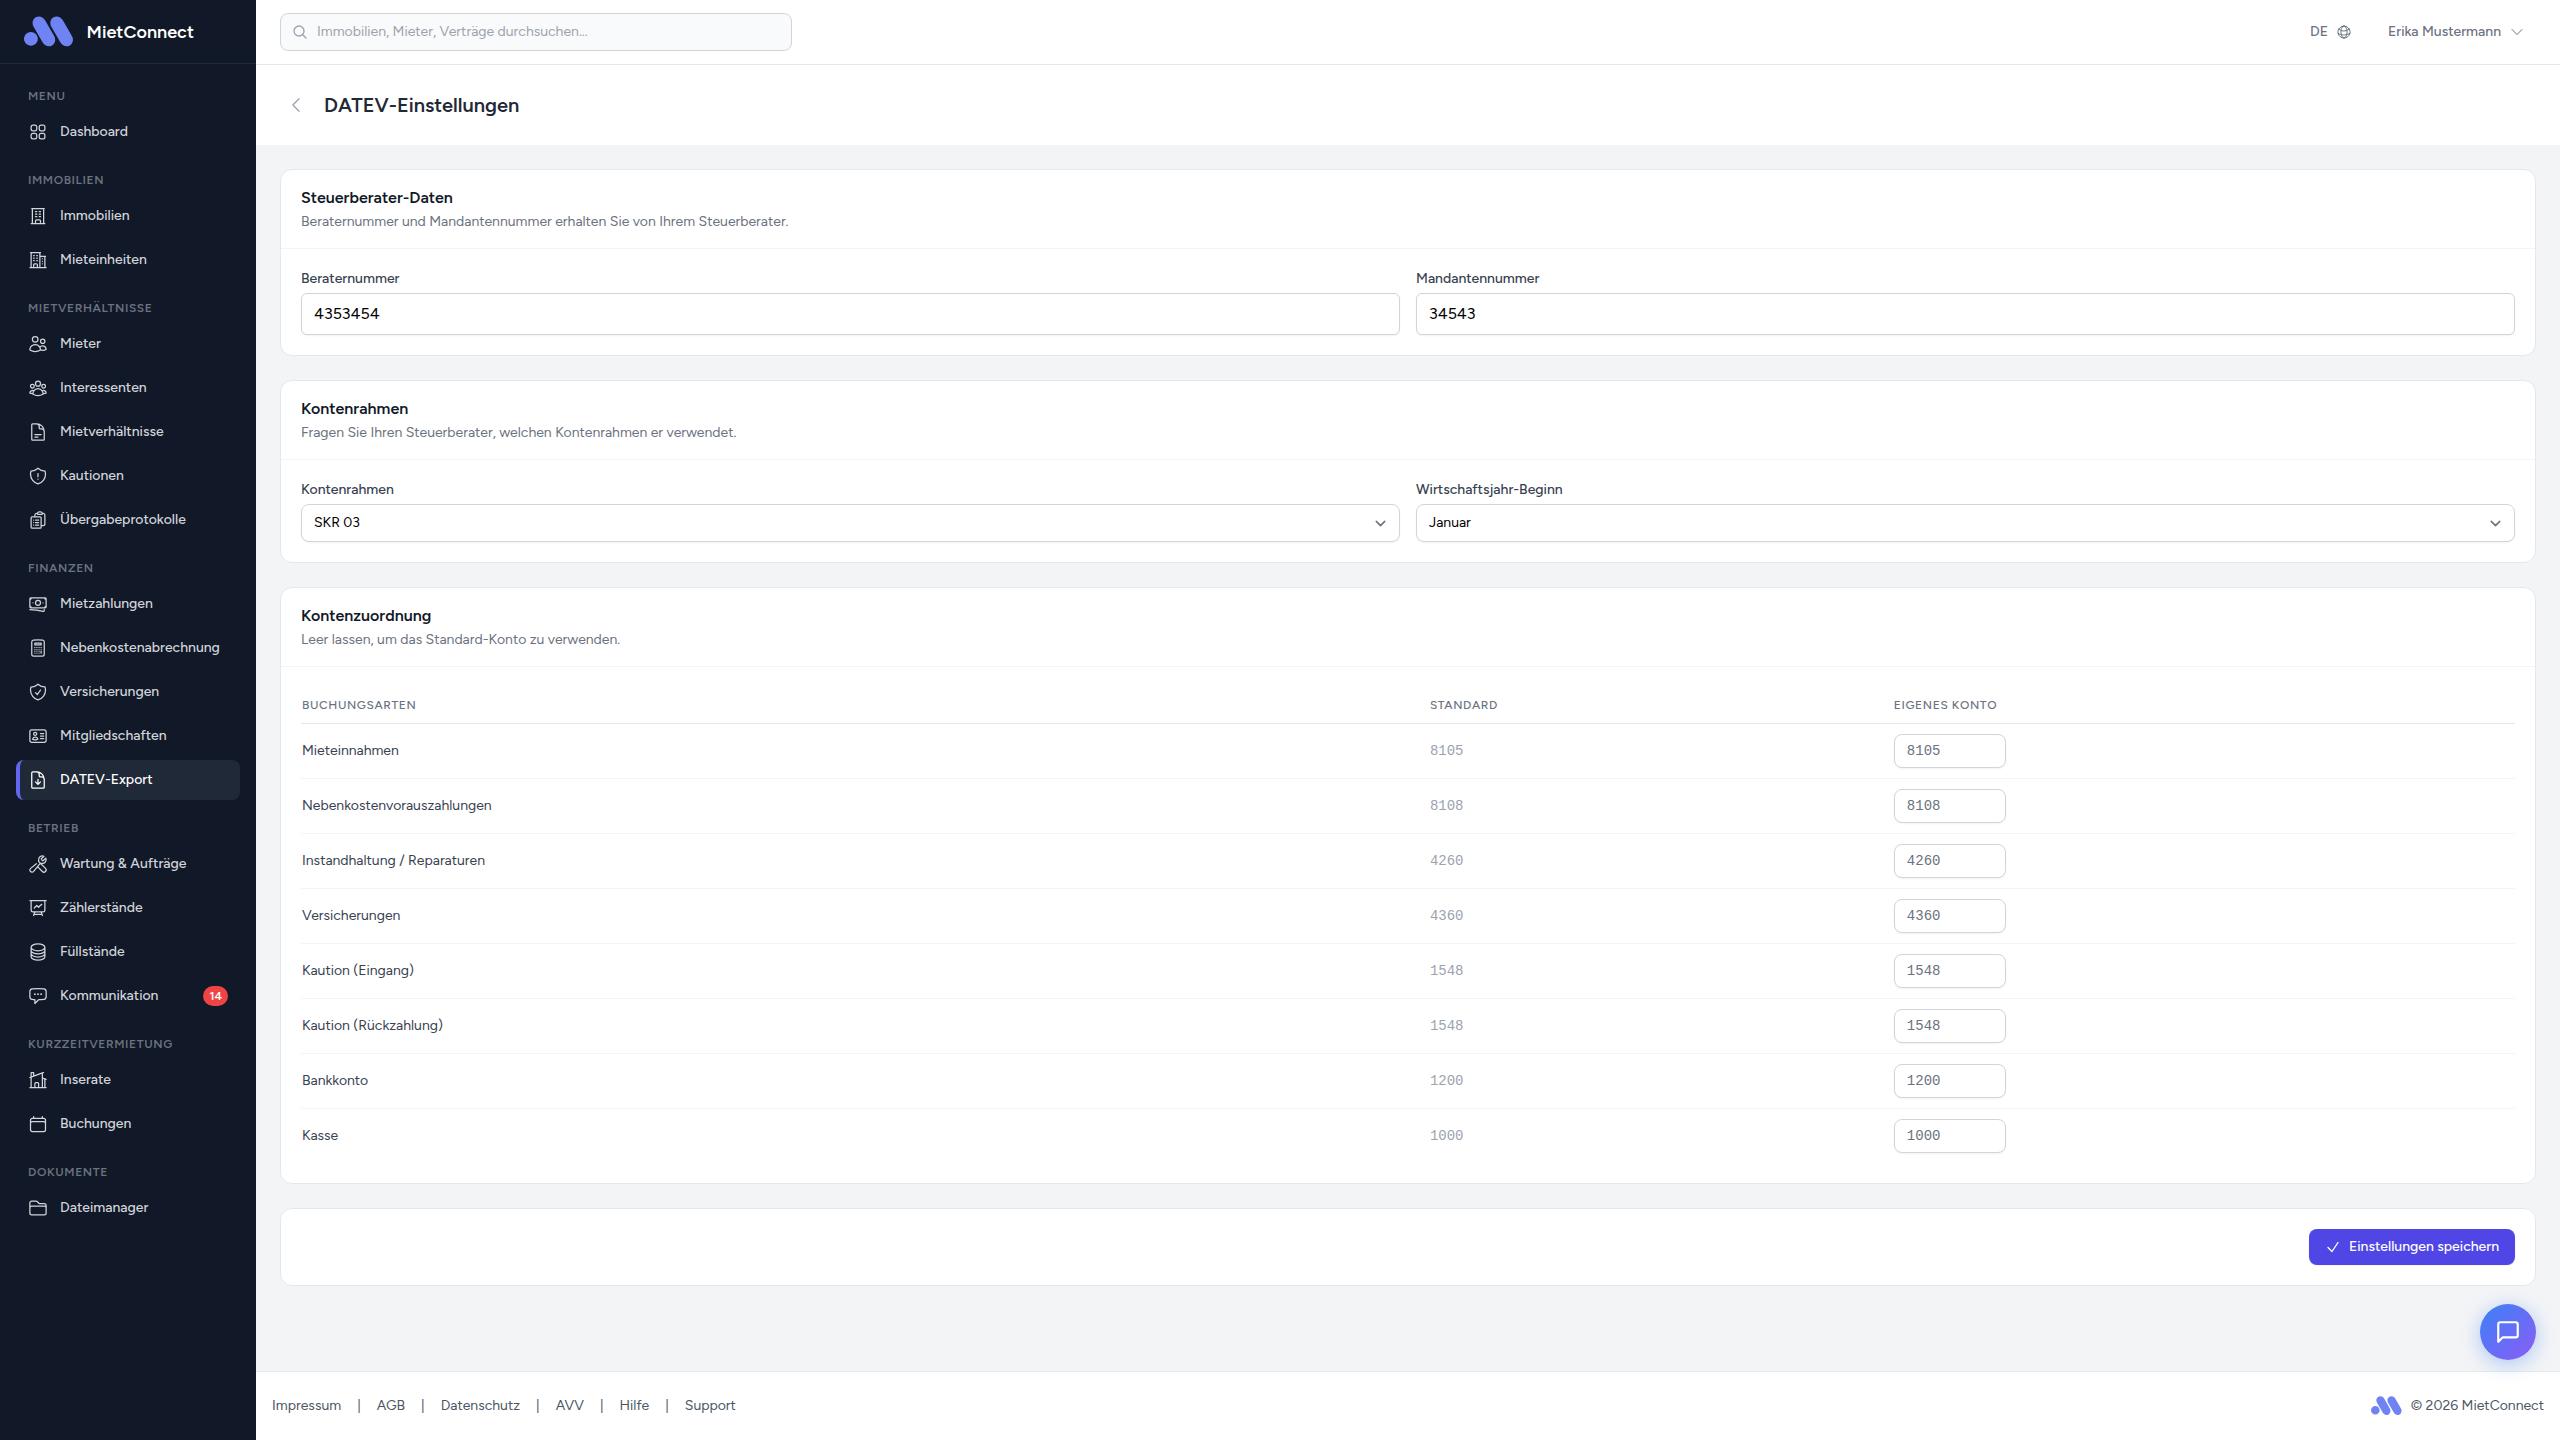Click the Wartung & Aufträge tools icon

(38, 864)
